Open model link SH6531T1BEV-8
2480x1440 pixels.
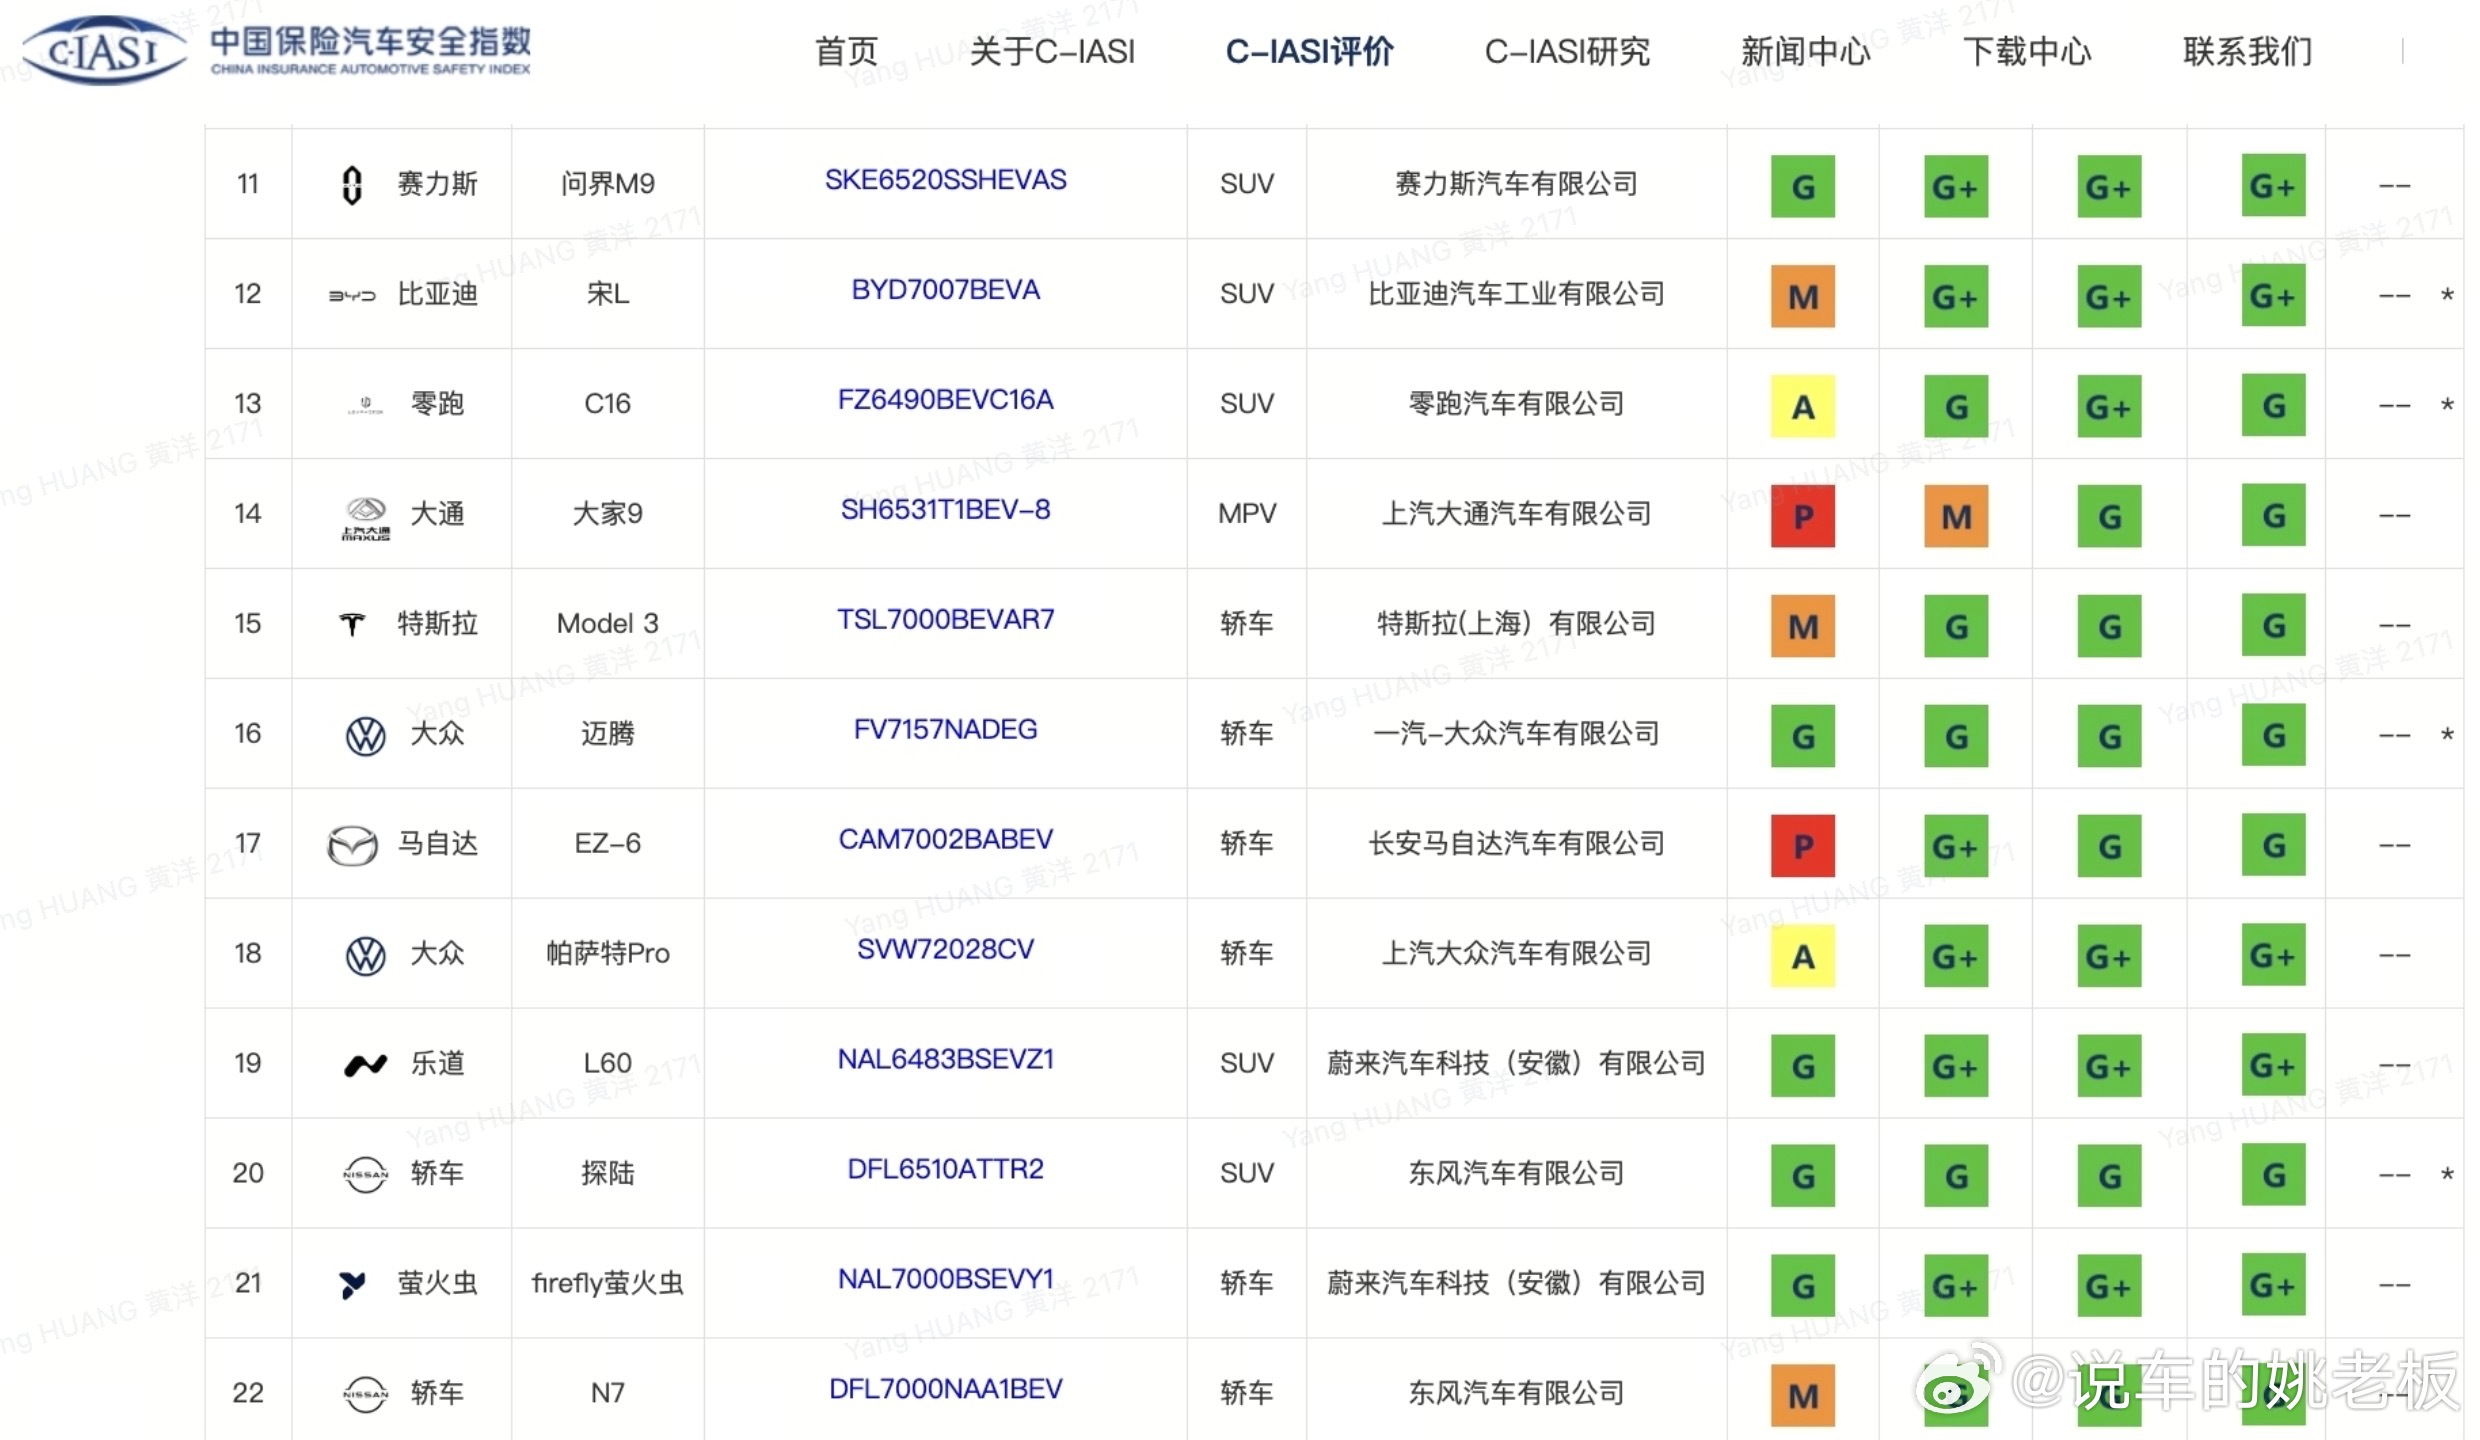click(945, 510)
